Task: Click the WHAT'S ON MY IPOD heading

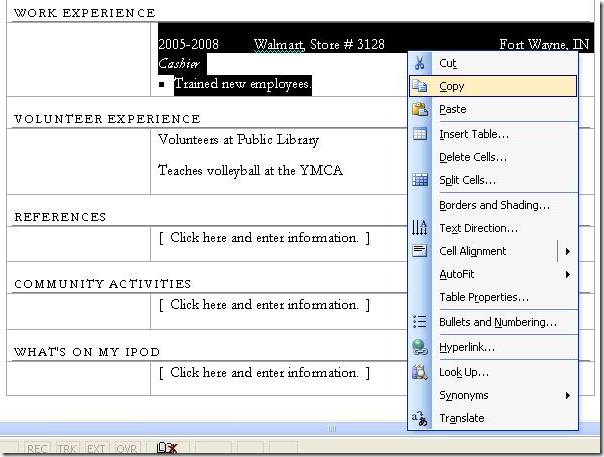Action: coord(87,352)
